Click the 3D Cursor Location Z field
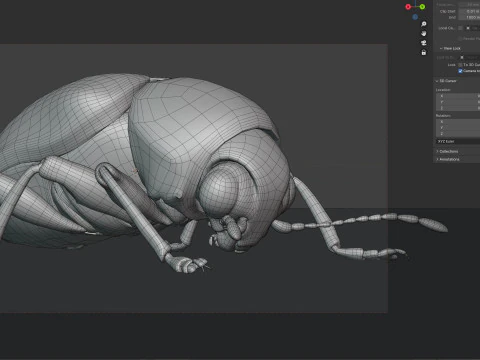The height and width of the screenshot is (360, 480). point(458,108)
